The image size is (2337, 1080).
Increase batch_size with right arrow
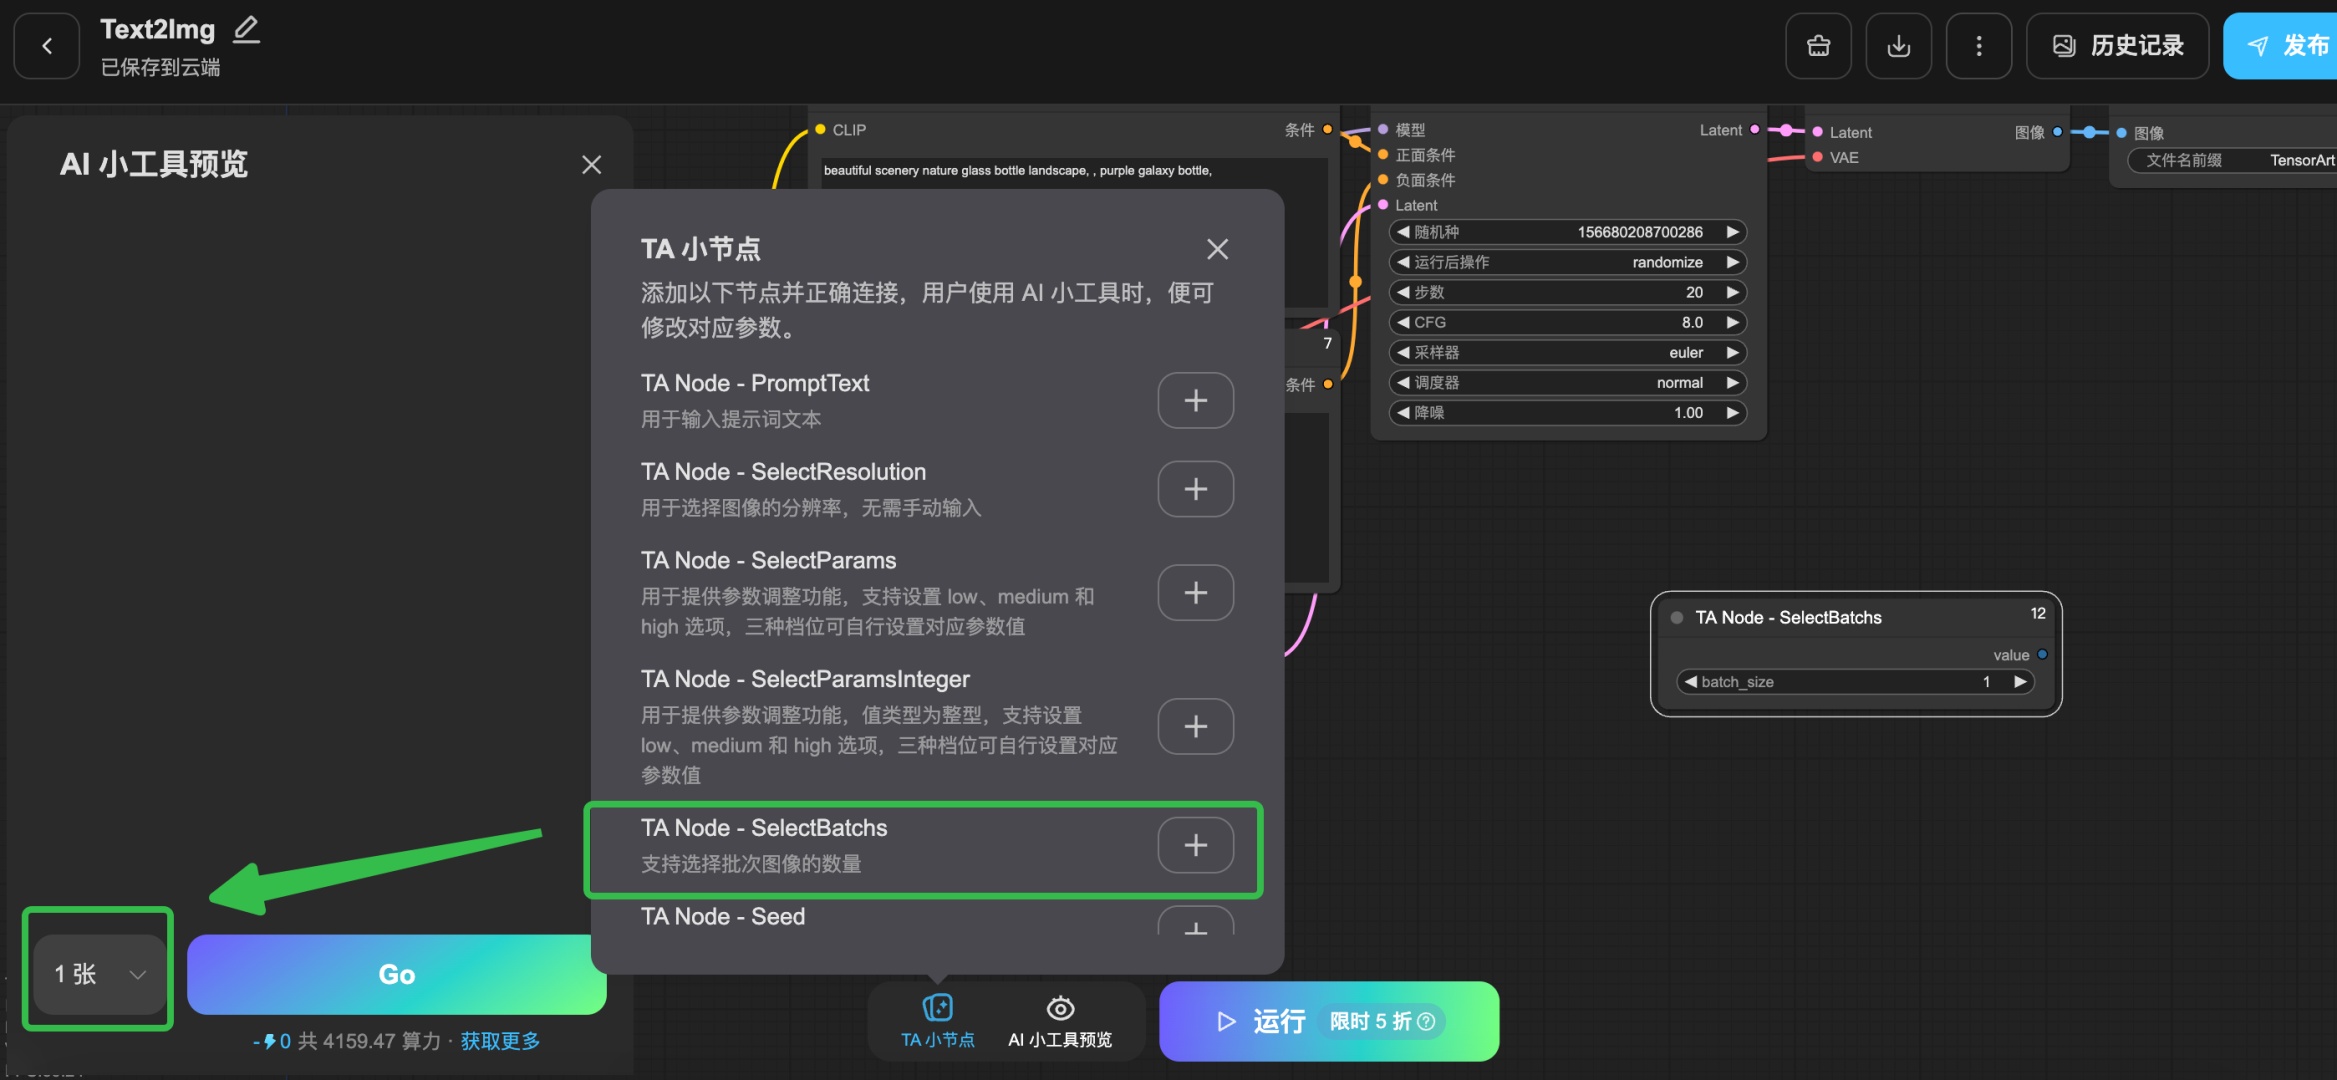2020,682
